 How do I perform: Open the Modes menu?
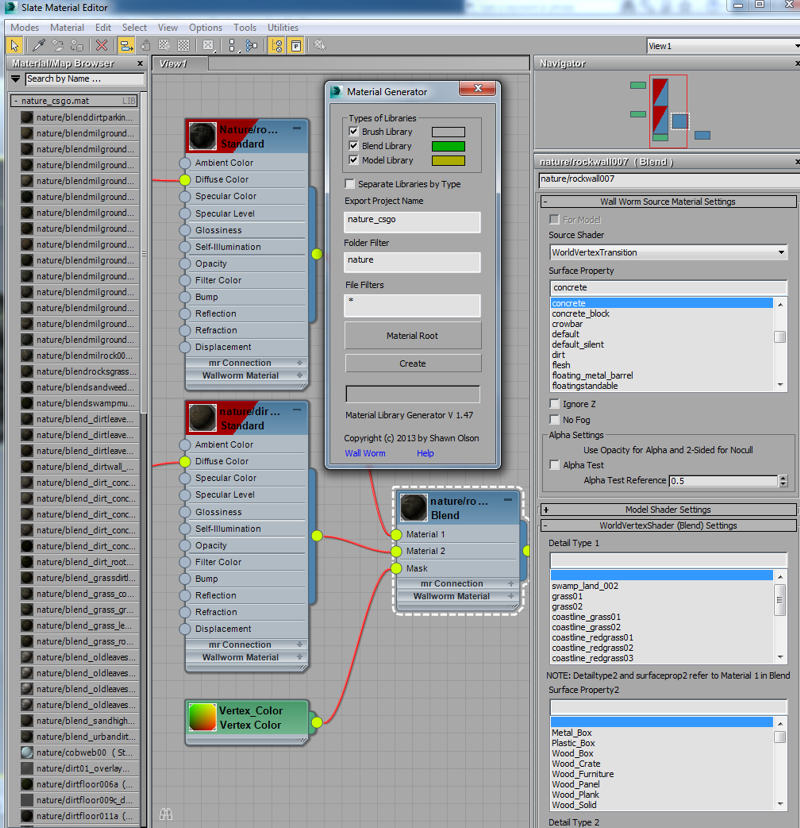click(25, 27)
